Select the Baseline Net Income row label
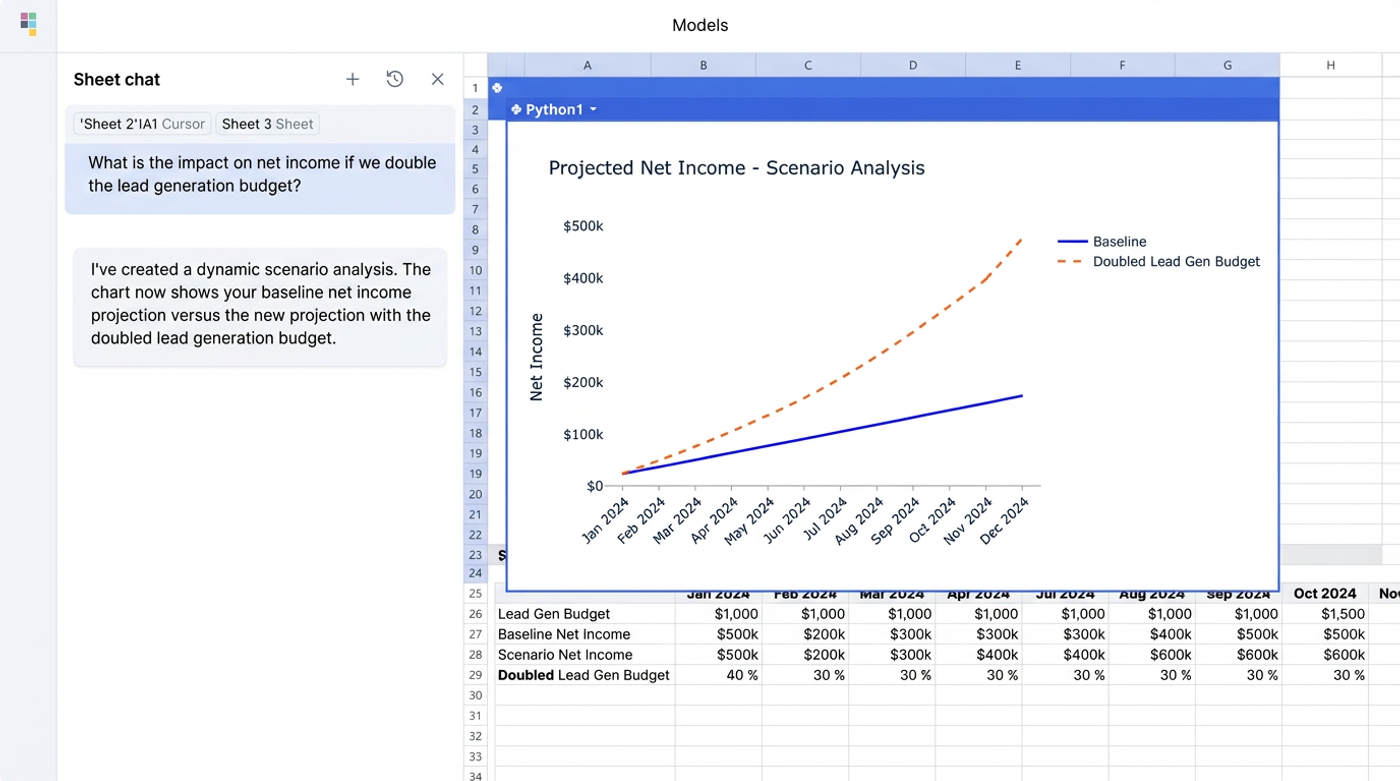The width and height of the screenshot is (1400, 781). coord(564,634)
